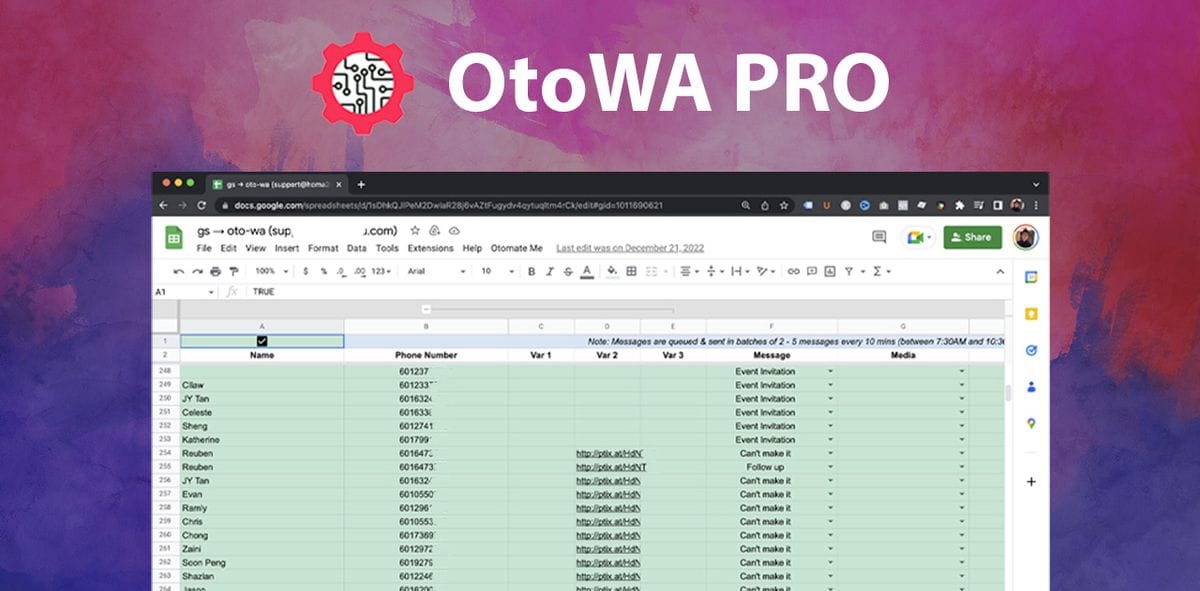Reload the browser page
Screen dimensions: 1200x591
pos(201,205)
